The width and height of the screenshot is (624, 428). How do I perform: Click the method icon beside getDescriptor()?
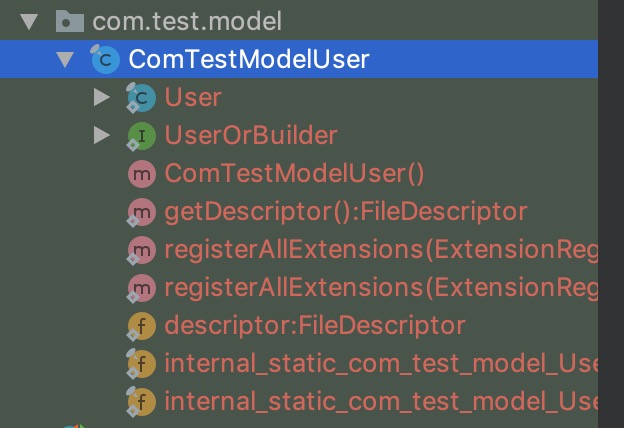coord(140,211)
